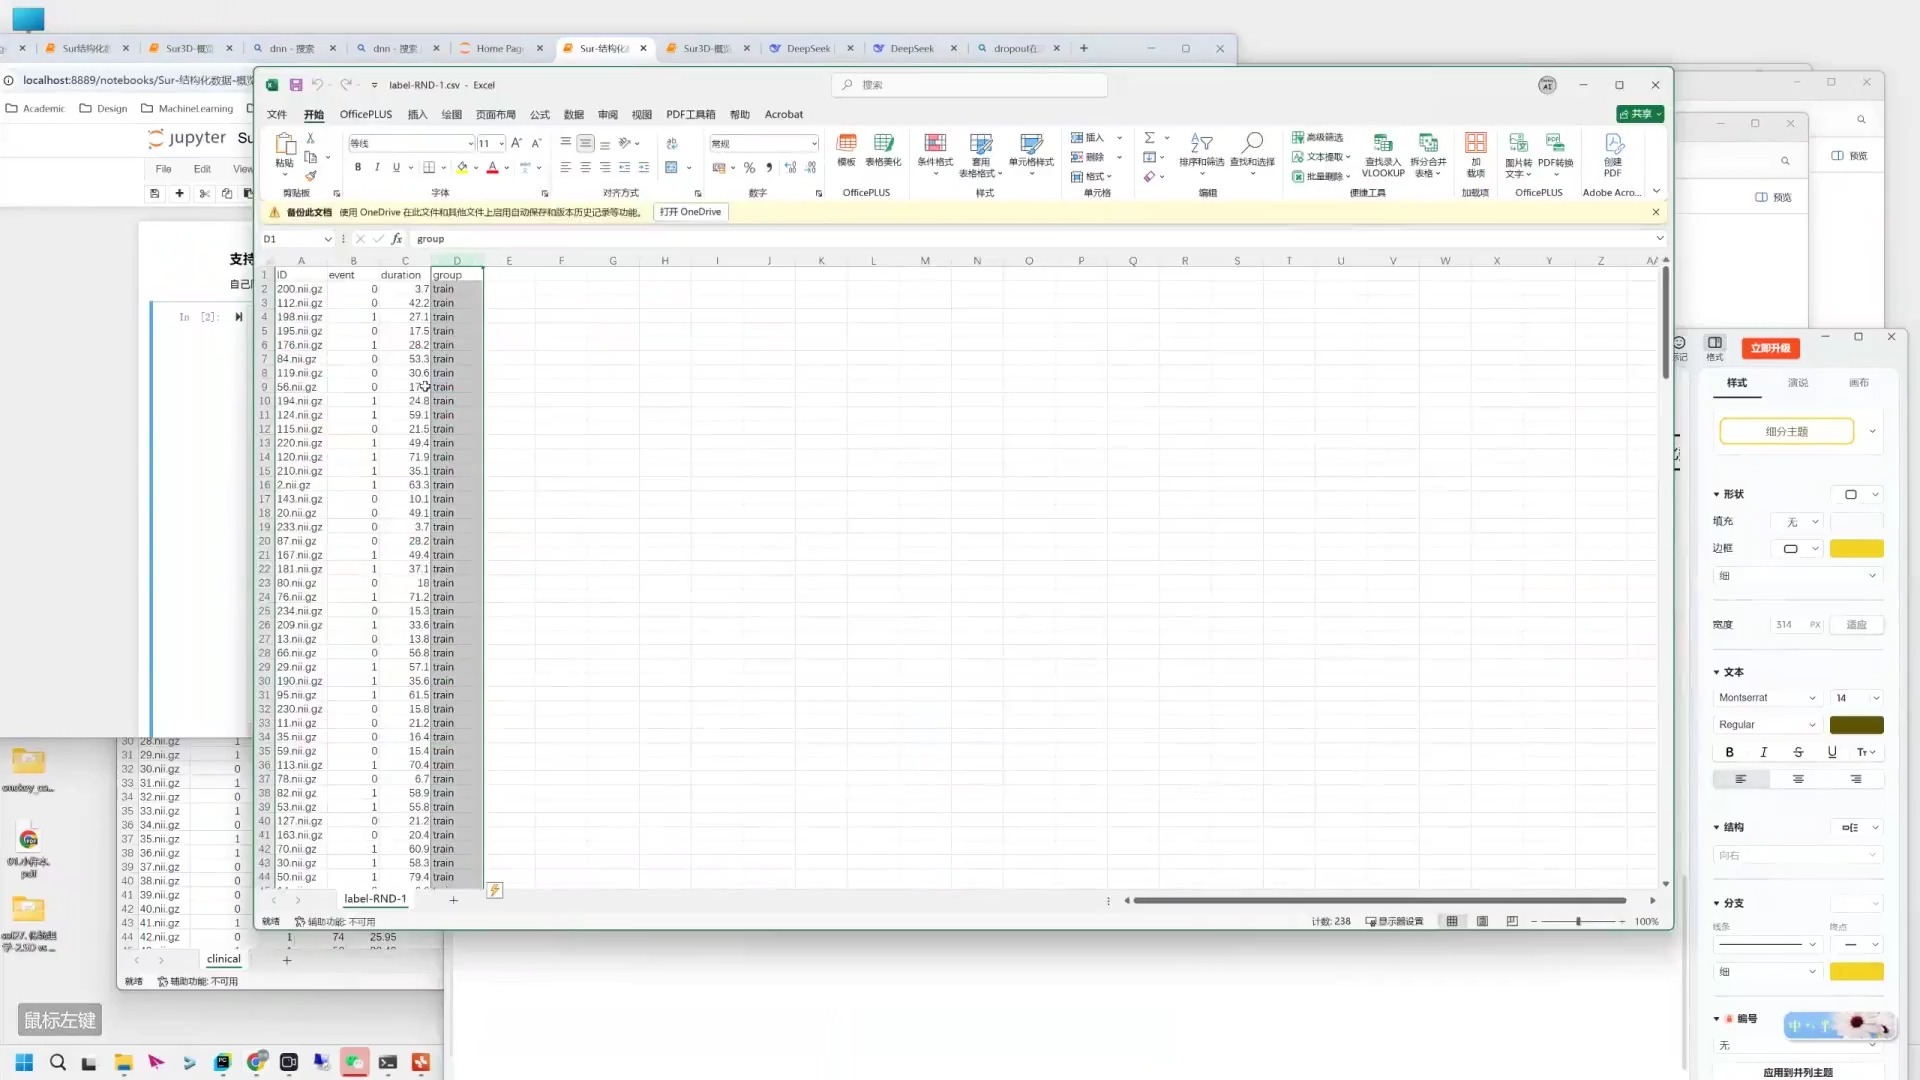
Task: Click the green 共享 share button
Action: pyautogui.click(x=1640, y=114)
